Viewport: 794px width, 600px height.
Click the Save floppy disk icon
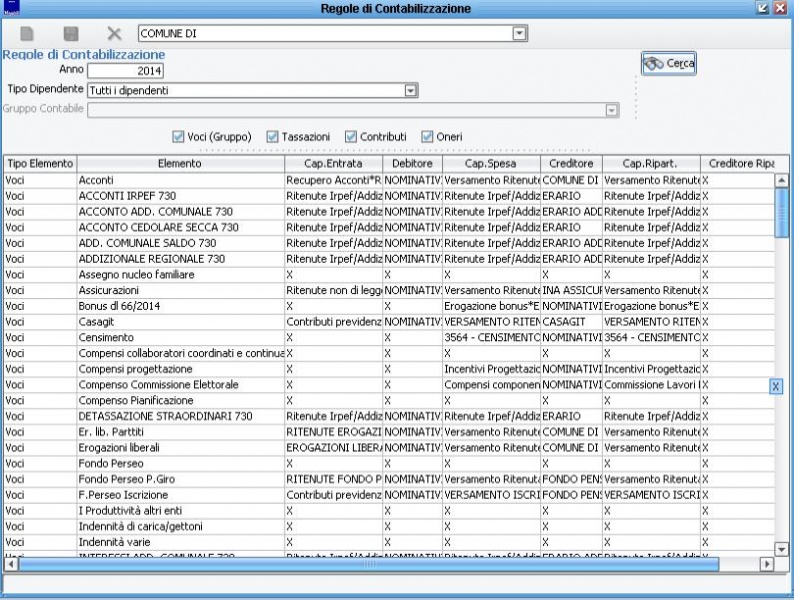(x=71, y=34)
